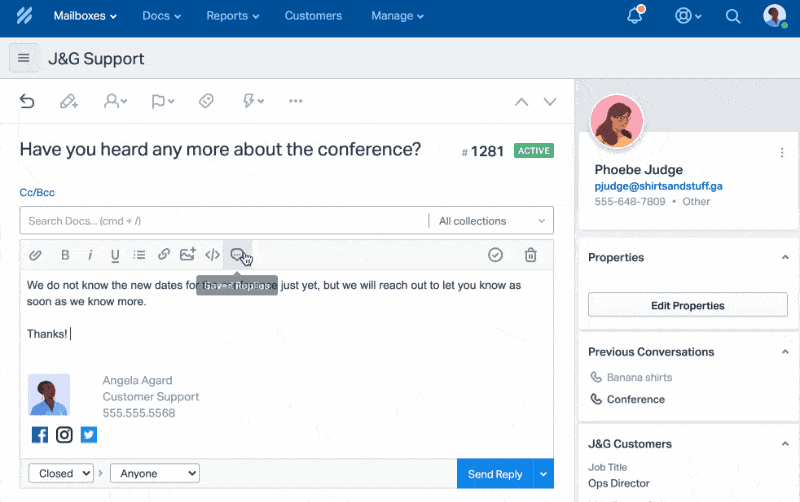Toggle italic formatting
The image size is (800, 502).
tap(90, 255)
